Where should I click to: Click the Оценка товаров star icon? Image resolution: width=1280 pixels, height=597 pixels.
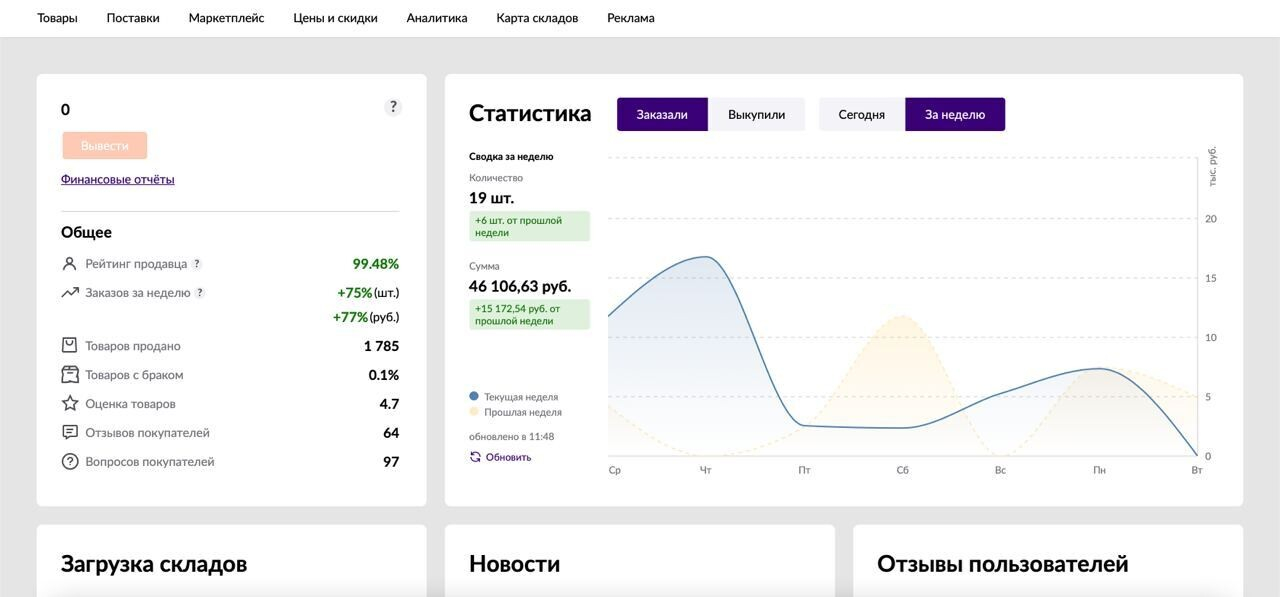click(70, 403)
